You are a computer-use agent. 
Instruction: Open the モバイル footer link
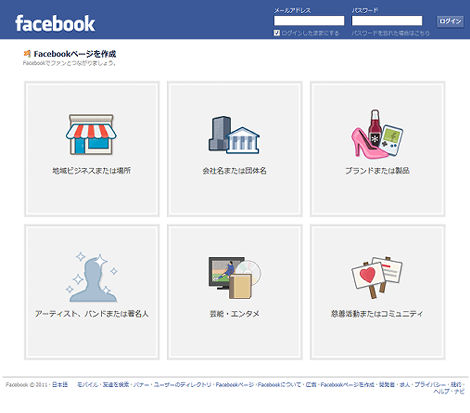(x=87, y=385)
